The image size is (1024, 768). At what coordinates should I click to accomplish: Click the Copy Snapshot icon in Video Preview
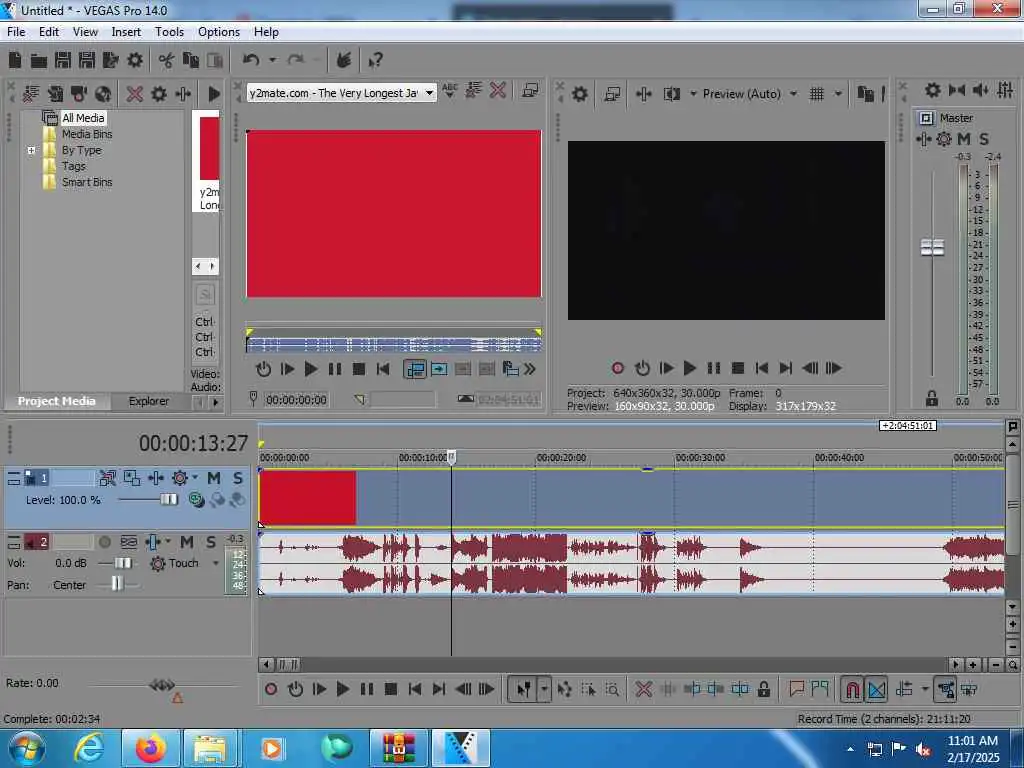coord(865,94)
